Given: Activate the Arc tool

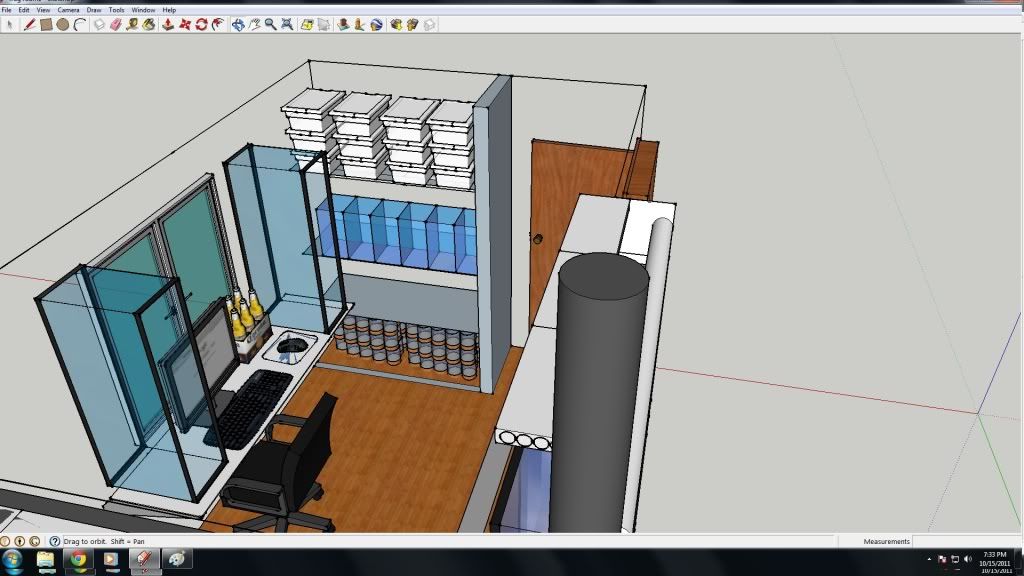Looking at the screenshot, I should click(80, 25).
